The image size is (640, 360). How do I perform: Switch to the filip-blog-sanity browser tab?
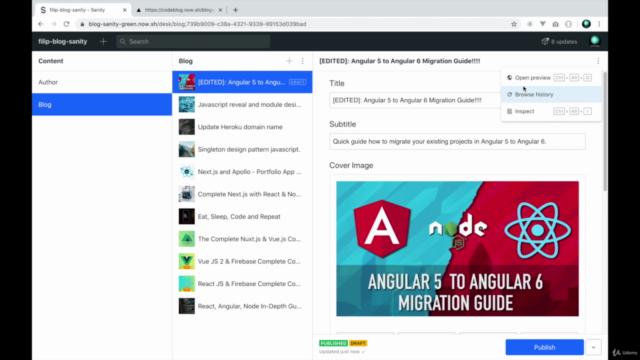82,10
